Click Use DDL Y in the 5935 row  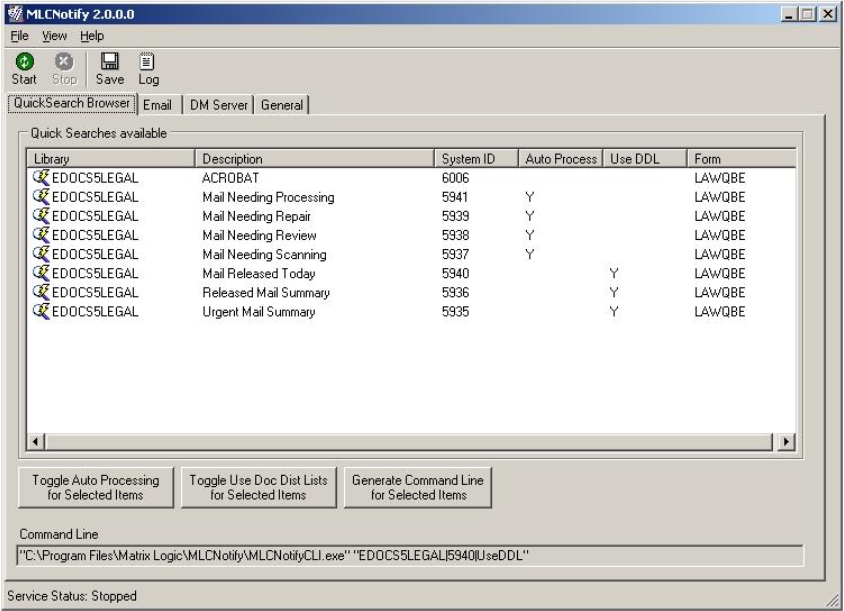click(x=614, y=312)
